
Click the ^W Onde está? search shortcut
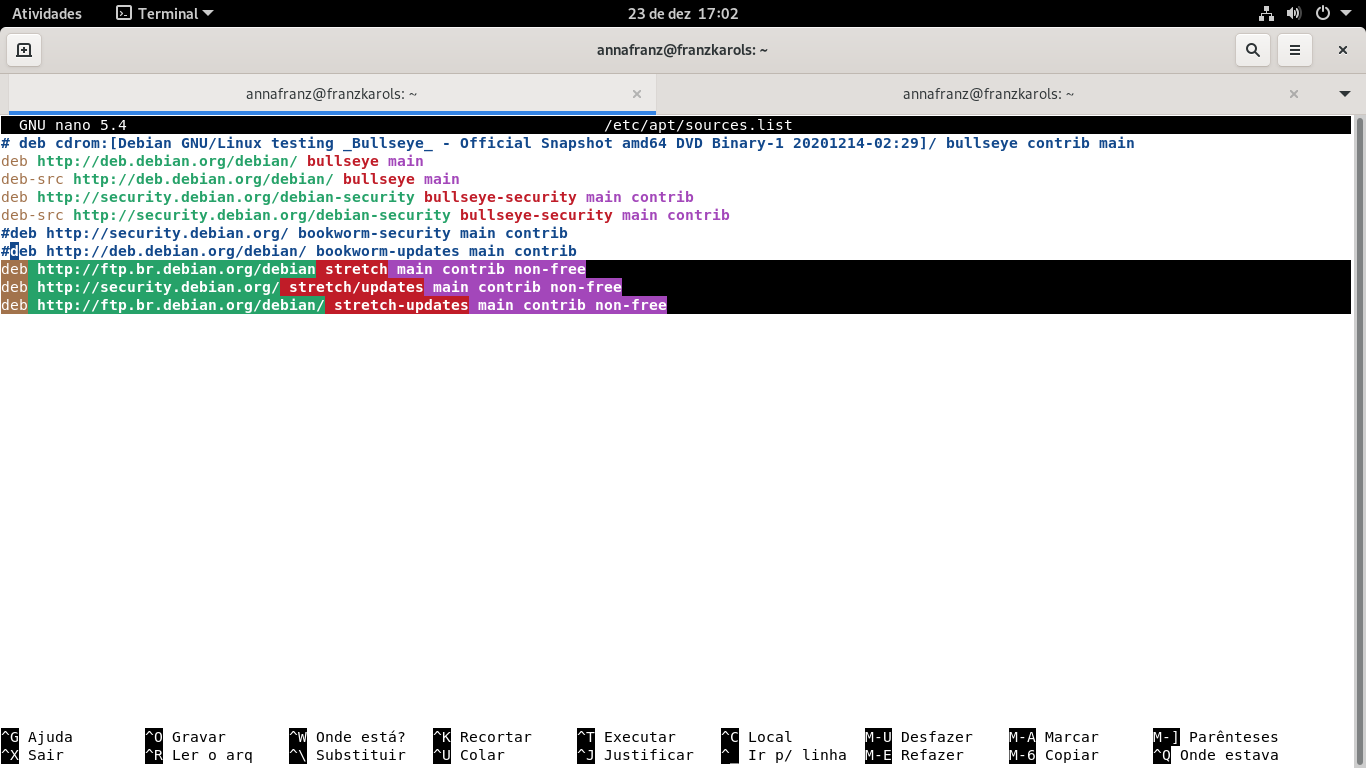click(347, 737)
